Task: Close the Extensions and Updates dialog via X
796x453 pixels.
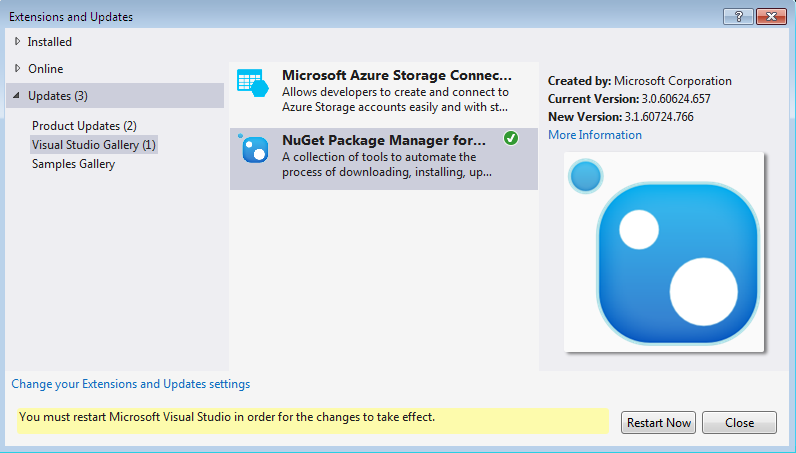Action: tap(769, 16)
